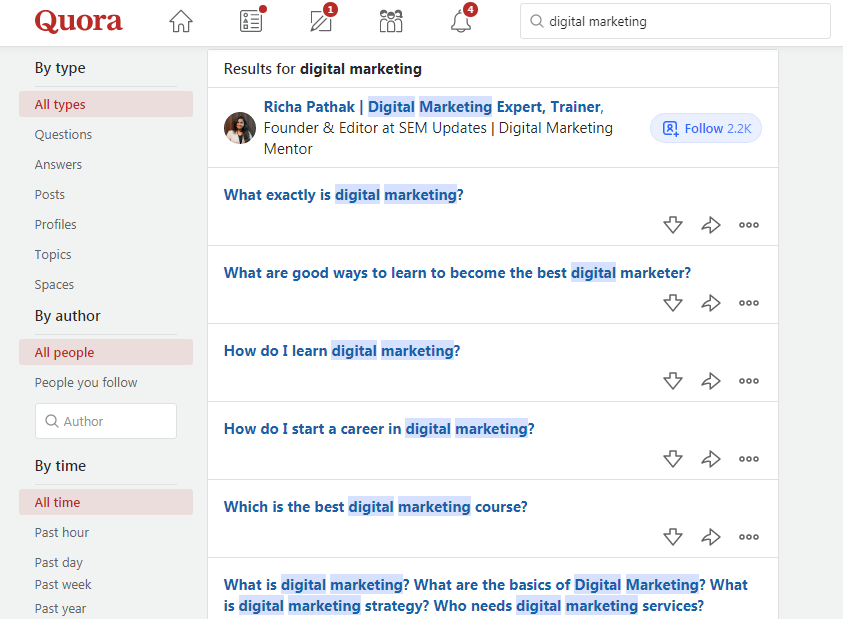Click the search box magnifier icon

(537, 21)
